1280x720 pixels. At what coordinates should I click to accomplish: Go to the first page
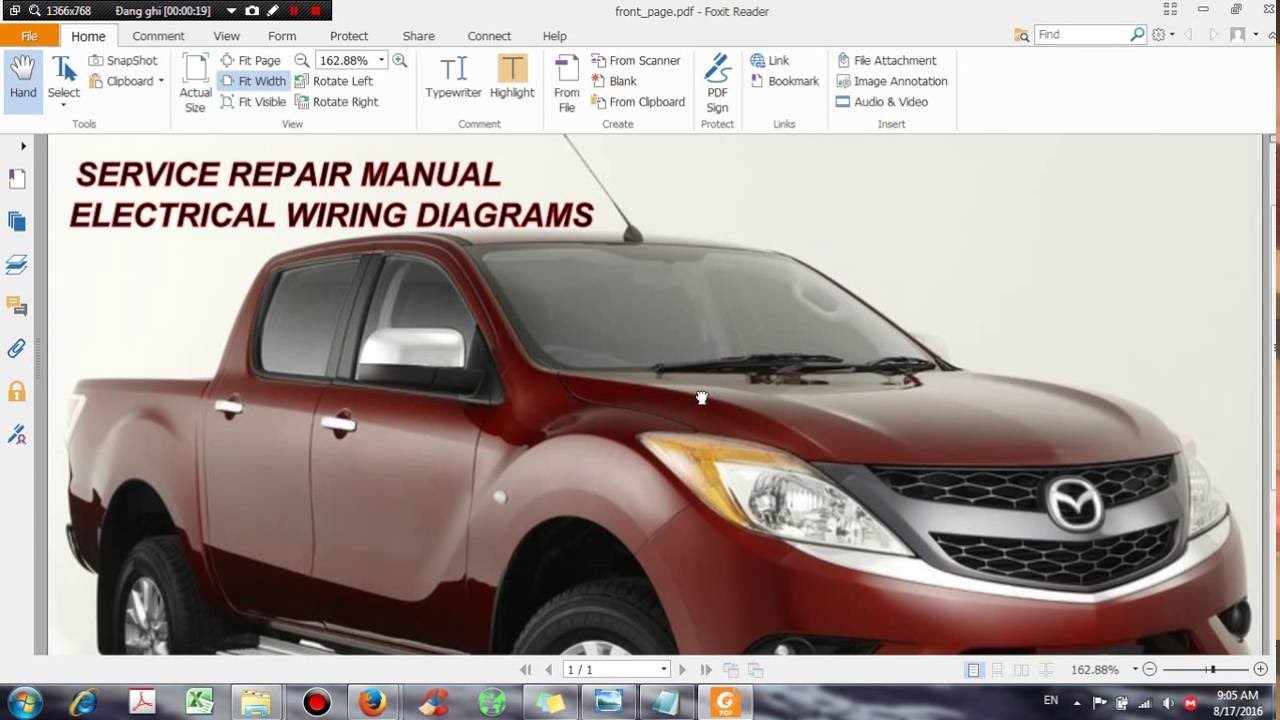click(526, 669)
